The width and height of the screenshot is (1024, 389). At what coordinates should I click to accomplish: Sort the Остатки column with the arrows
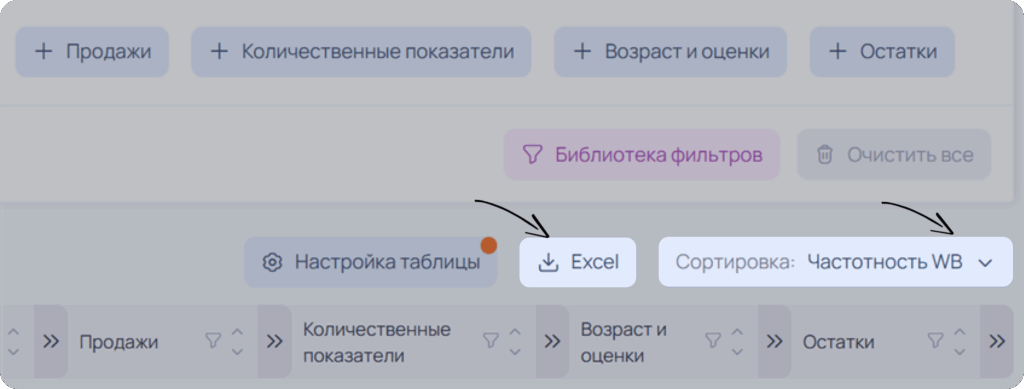pyautogui.click(x=959, y=341)
